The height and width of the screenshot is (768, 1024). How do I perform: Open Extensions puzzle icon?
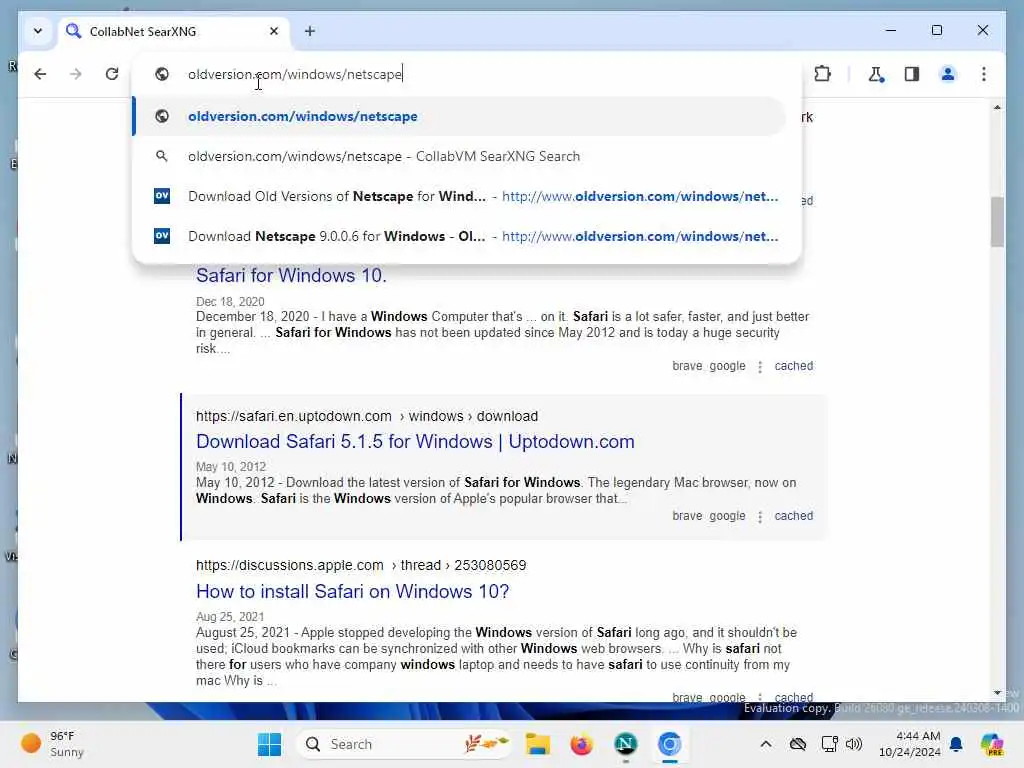click(822, 74)
